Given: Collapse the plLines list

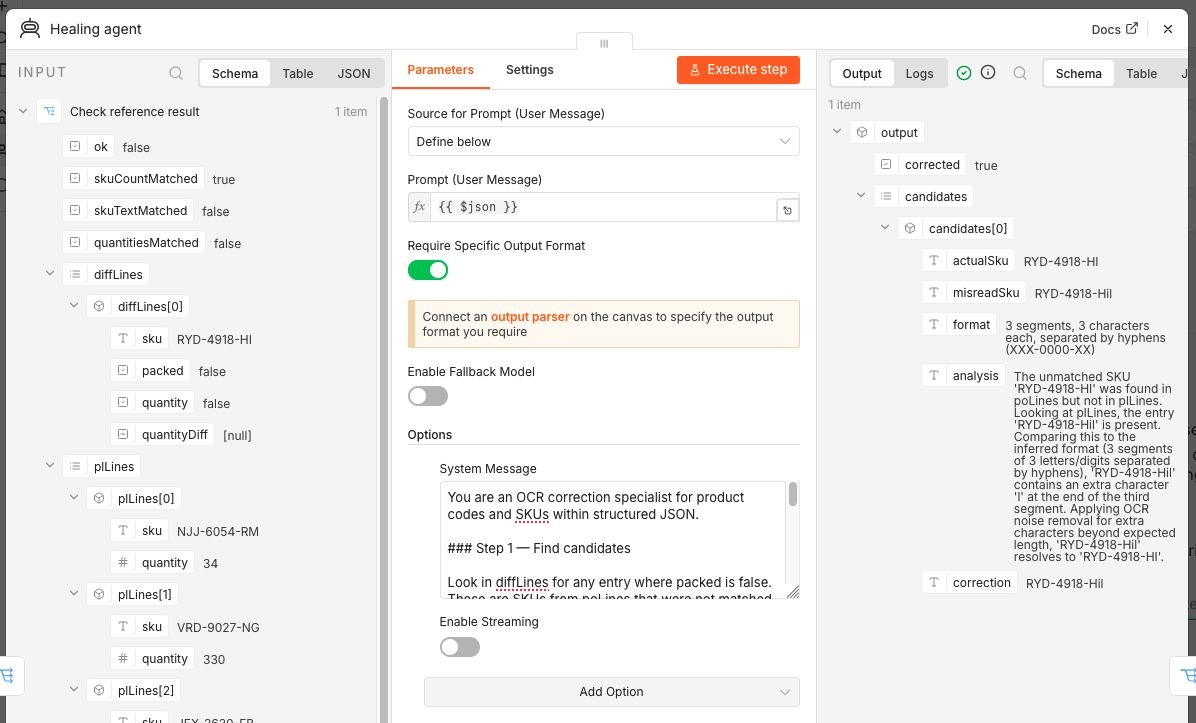Looking at the screenshot, I should [x=50, y=466].
